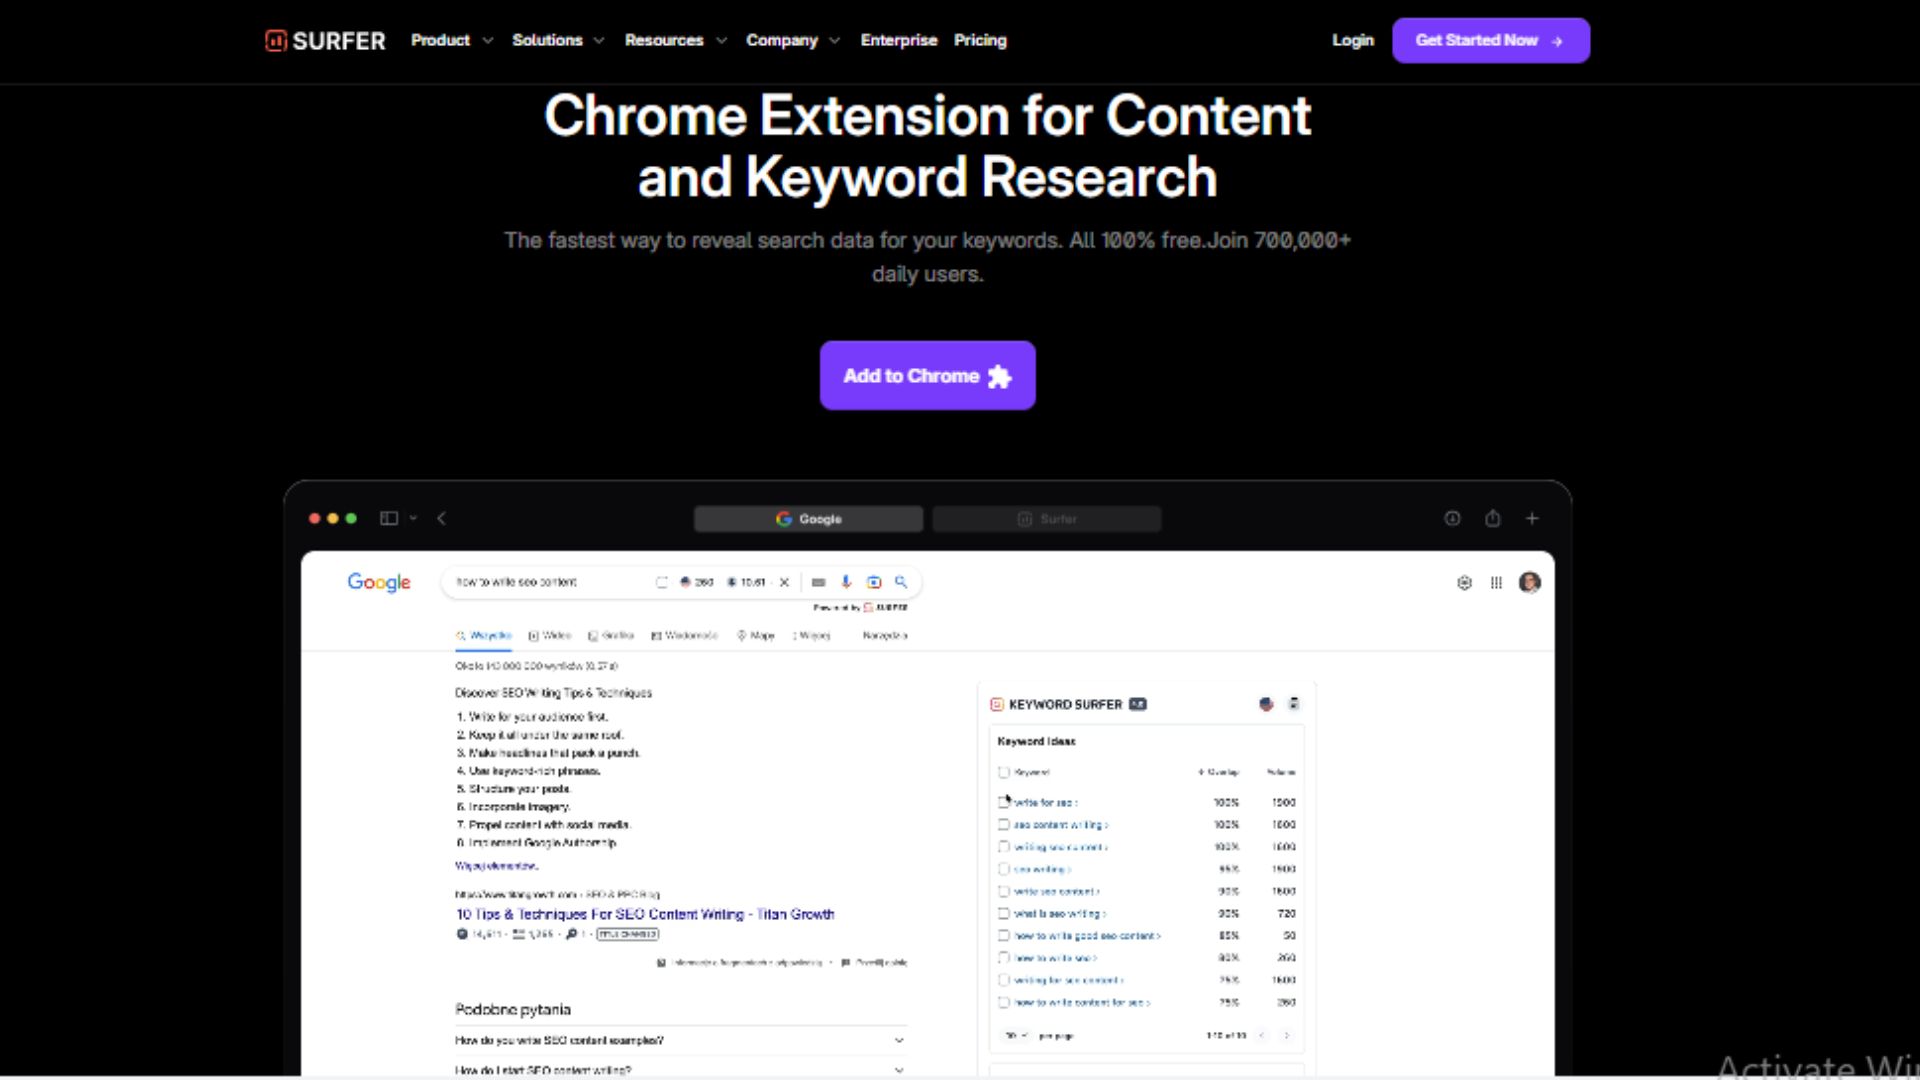This screenshot has width=1920, height=1080.
Task: Go to next page of keyword ideas
Action: point(1287,1036)
